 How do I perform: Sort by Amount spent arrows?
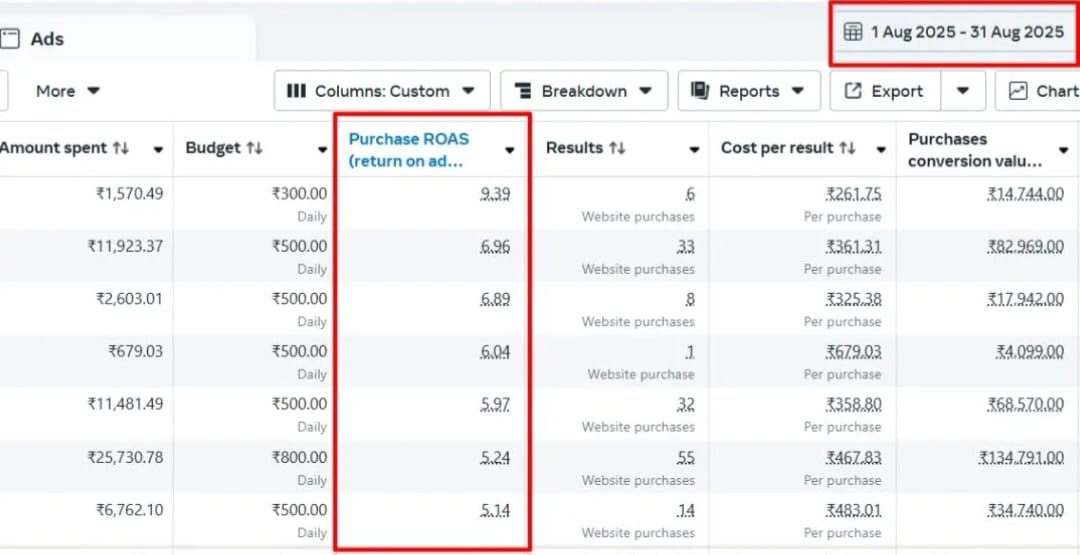point(121,148)
